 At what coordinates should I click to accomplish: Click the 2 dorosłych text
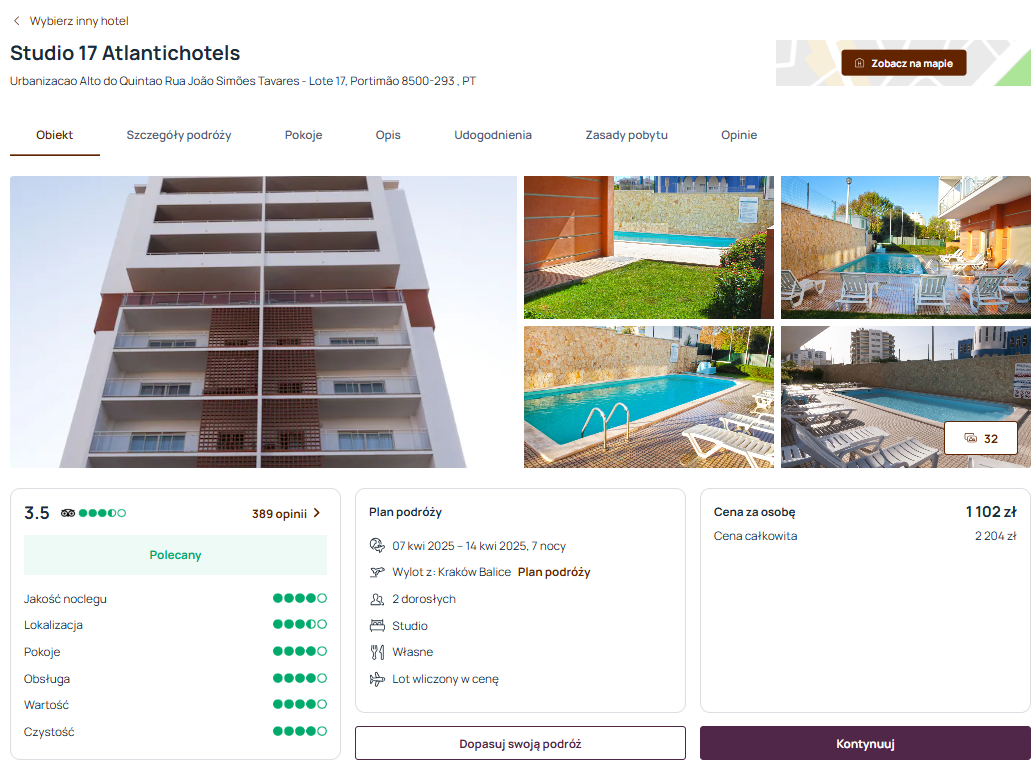pos(424,599)
